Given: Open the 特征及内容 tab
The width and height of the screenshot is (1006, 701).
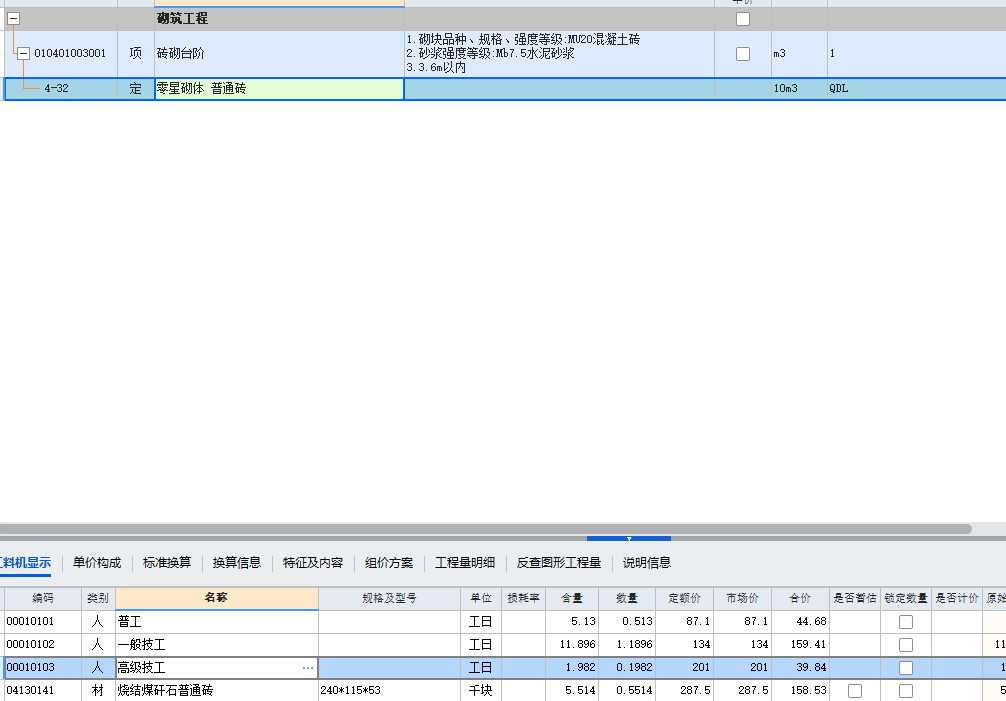Looking at the screenshot, I should [313, 562].
